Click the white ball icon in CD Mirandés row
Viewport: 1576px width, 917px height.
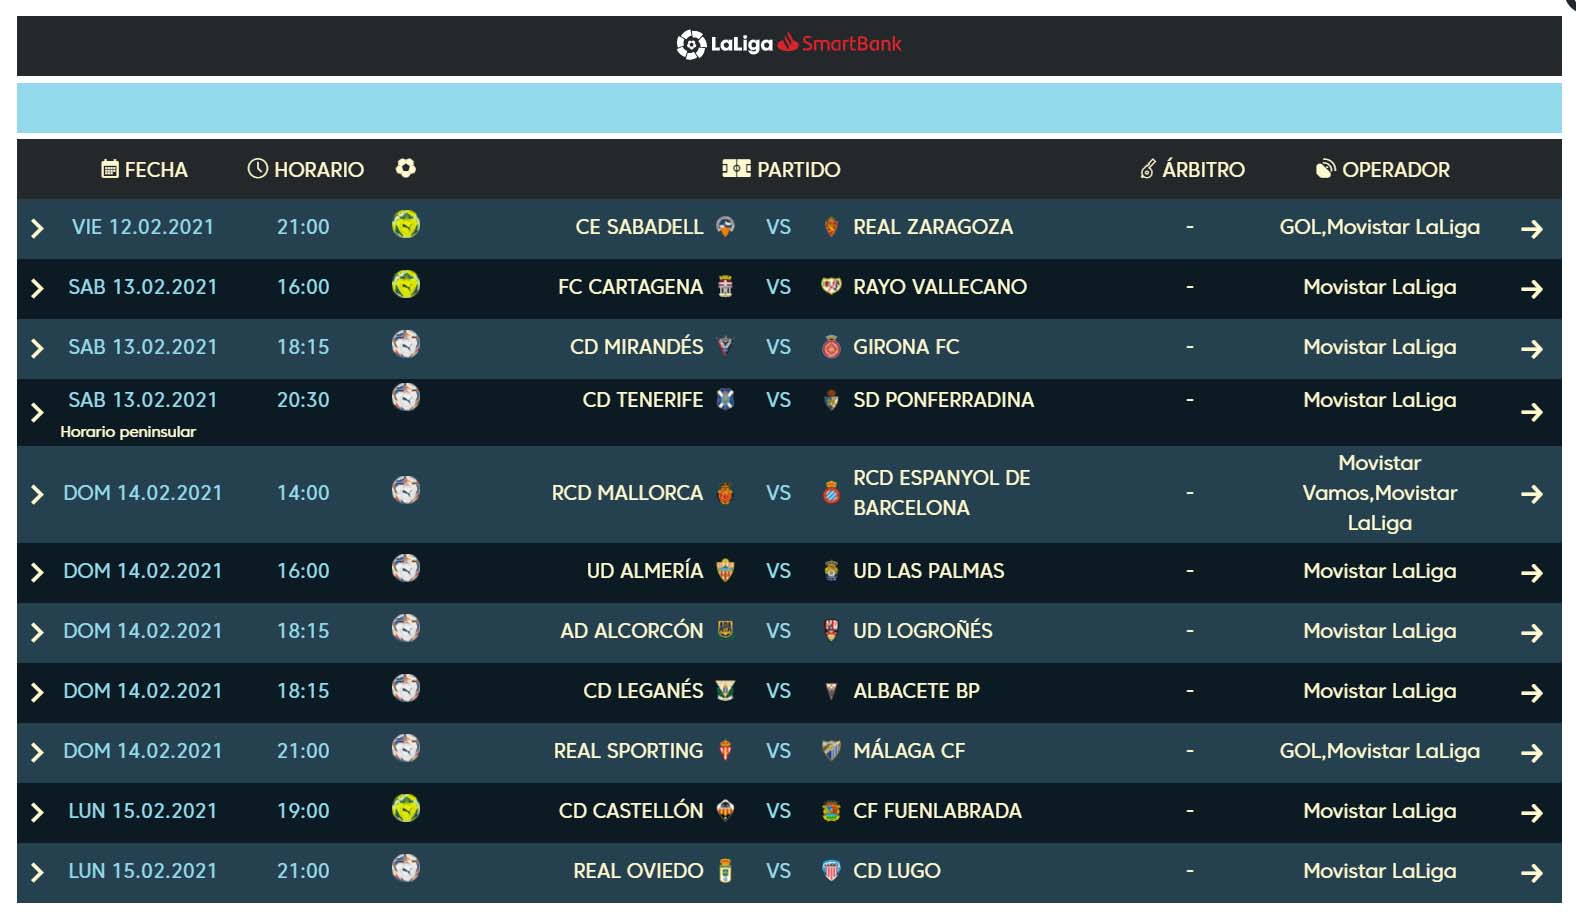pos(406,344)
